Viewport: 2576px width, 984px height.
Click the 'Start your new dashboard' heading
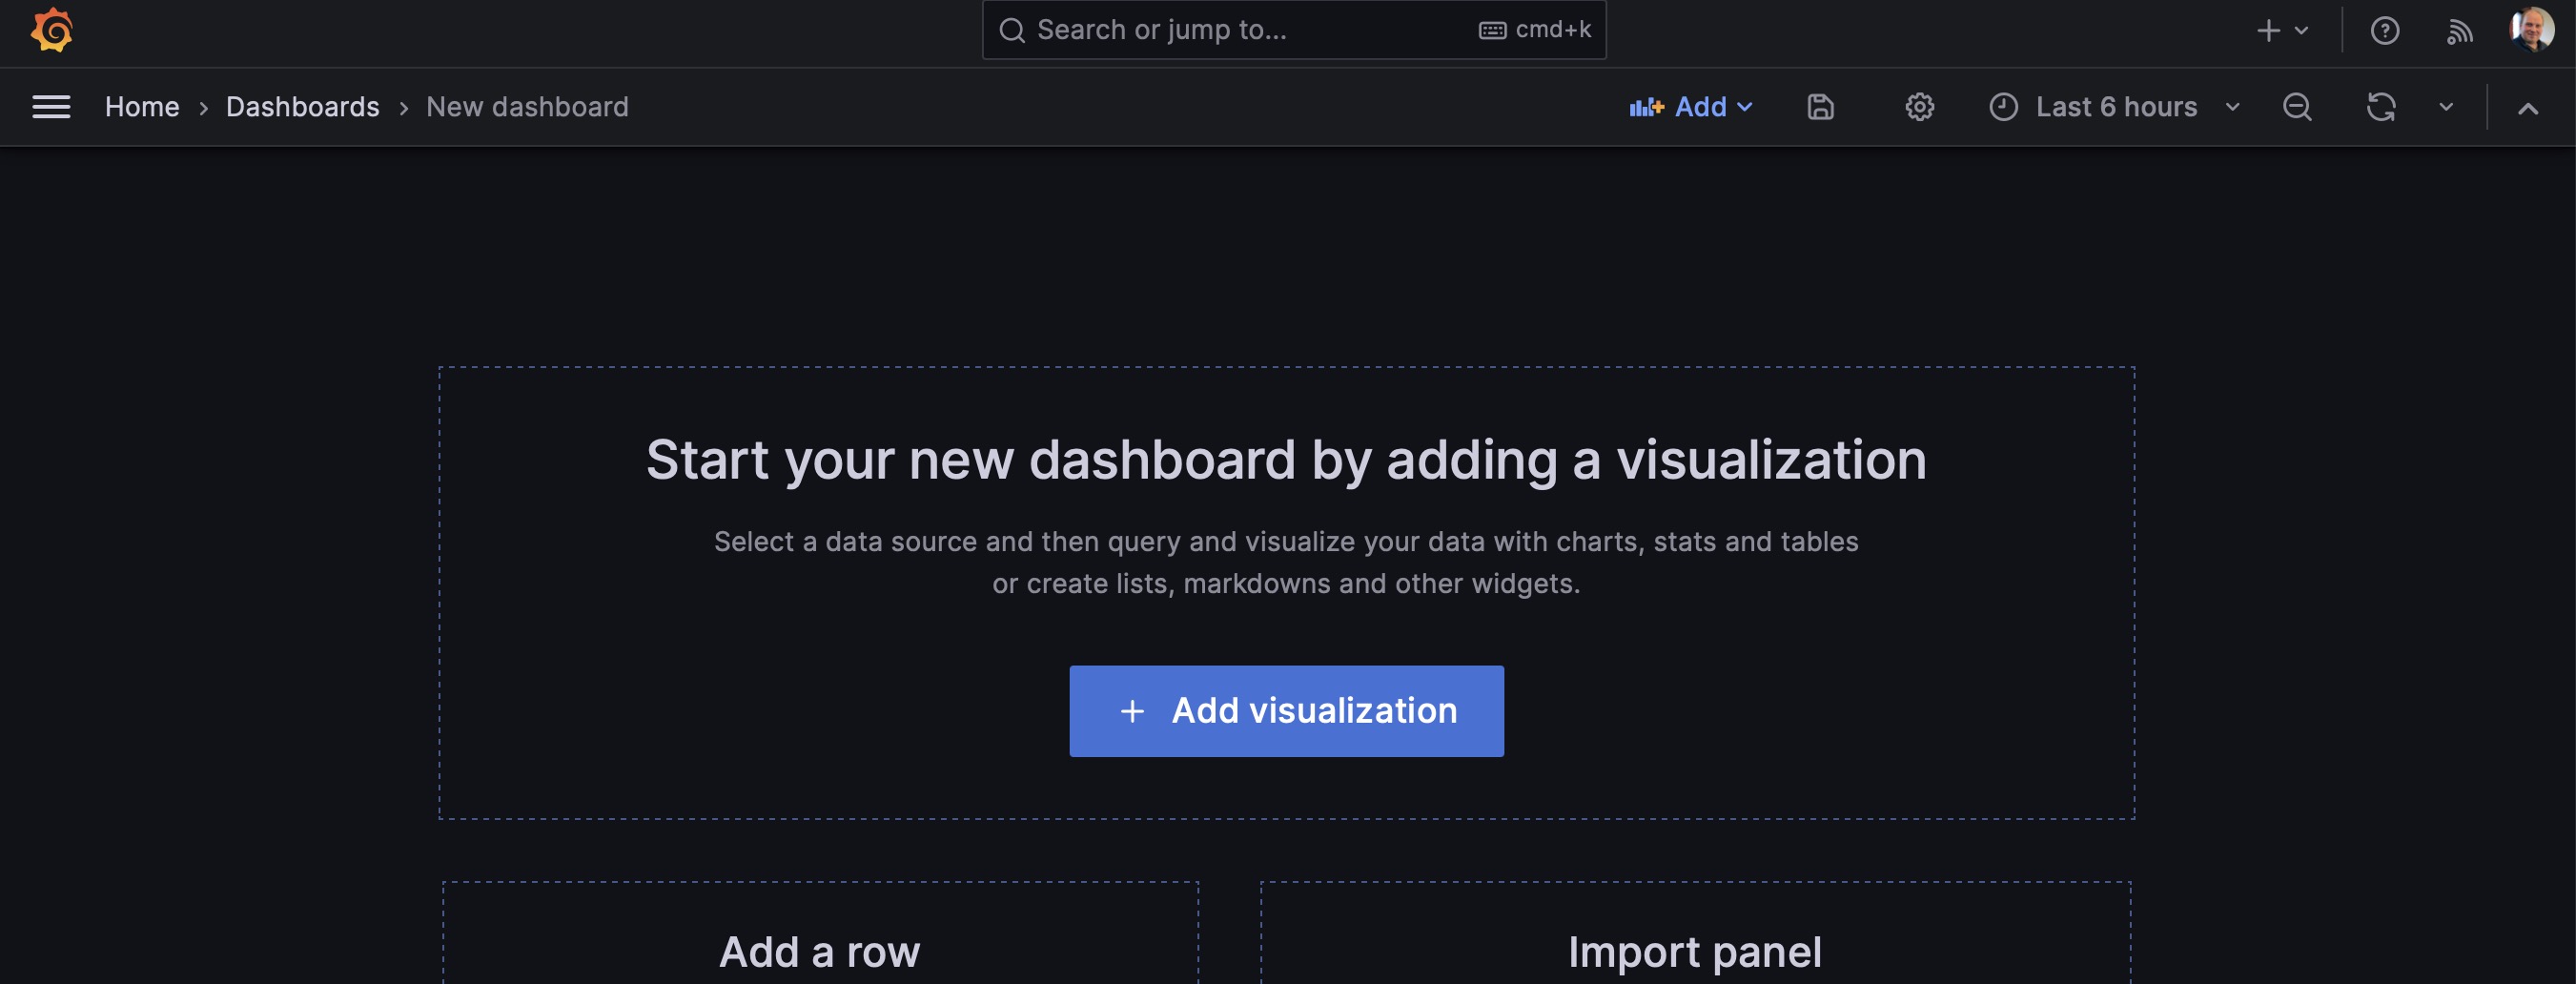pyautogui.click(x=1286, y=460)
